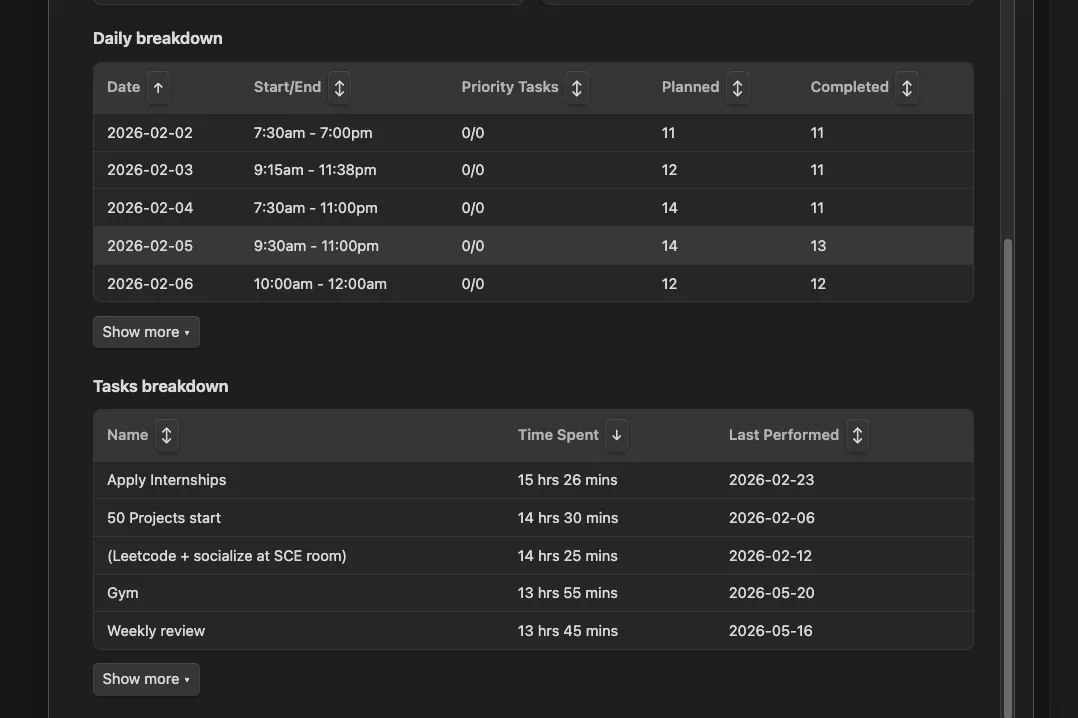
Task: Click last performed date 2026-02-12
Action: (x=770, y=556)
